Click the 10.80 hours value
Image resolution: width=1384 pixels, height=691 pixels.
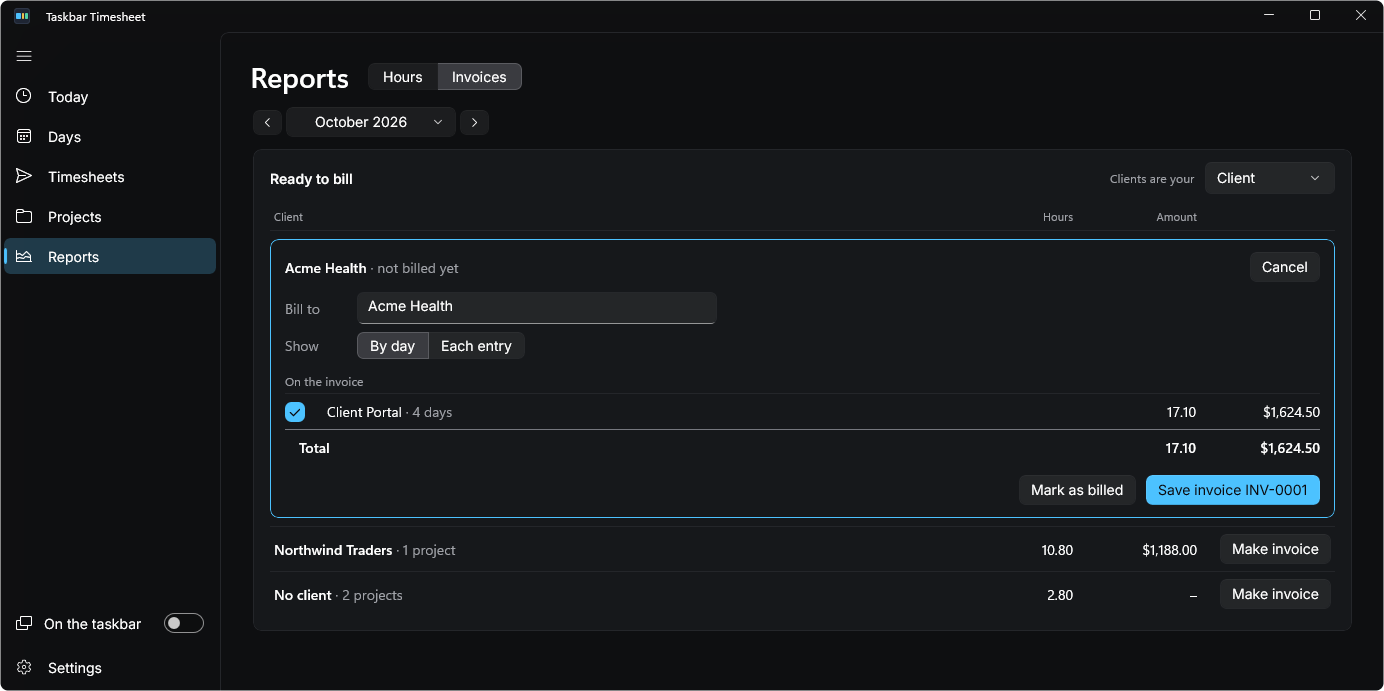1057,550
